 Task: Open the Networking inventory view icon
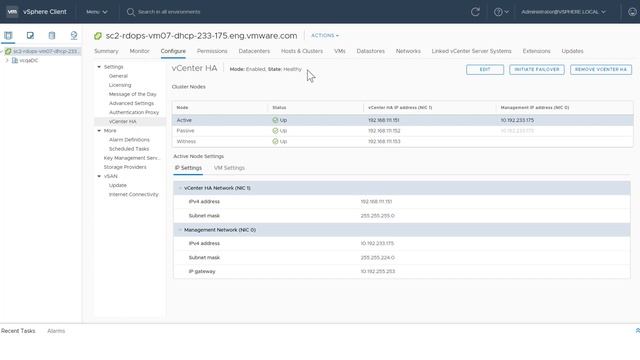74,36
